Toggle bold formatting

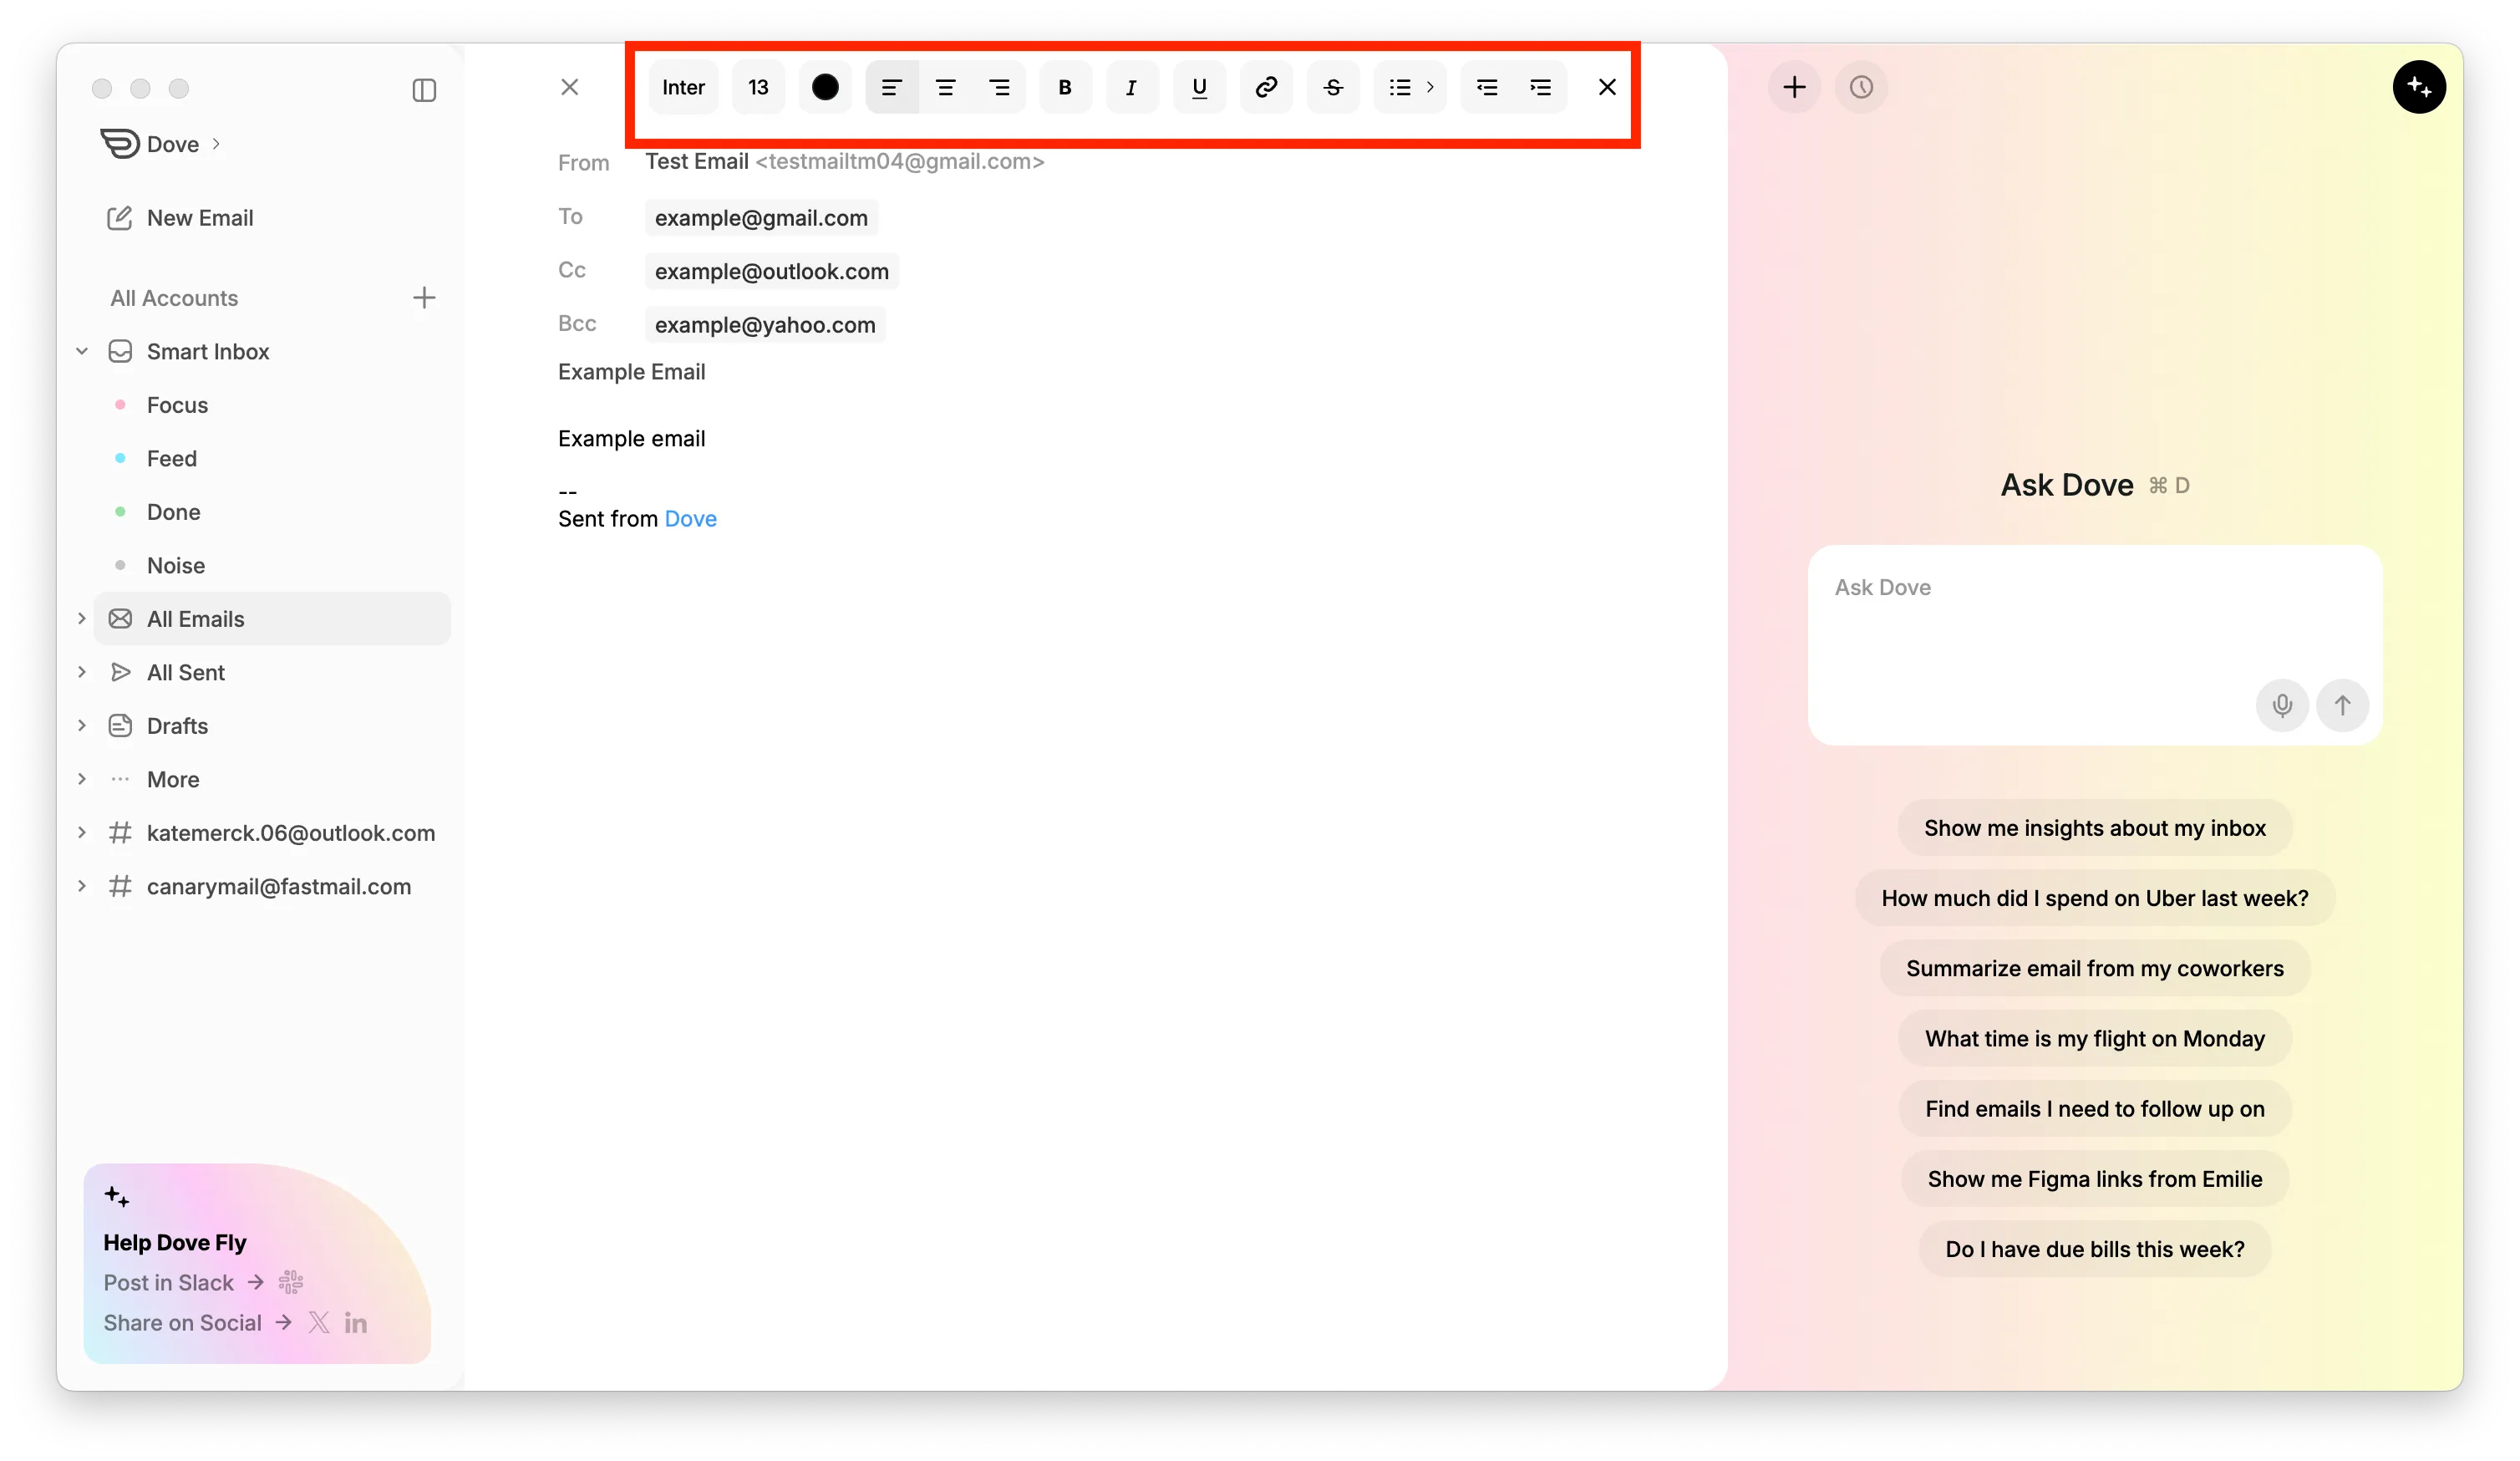point(1065,87)
